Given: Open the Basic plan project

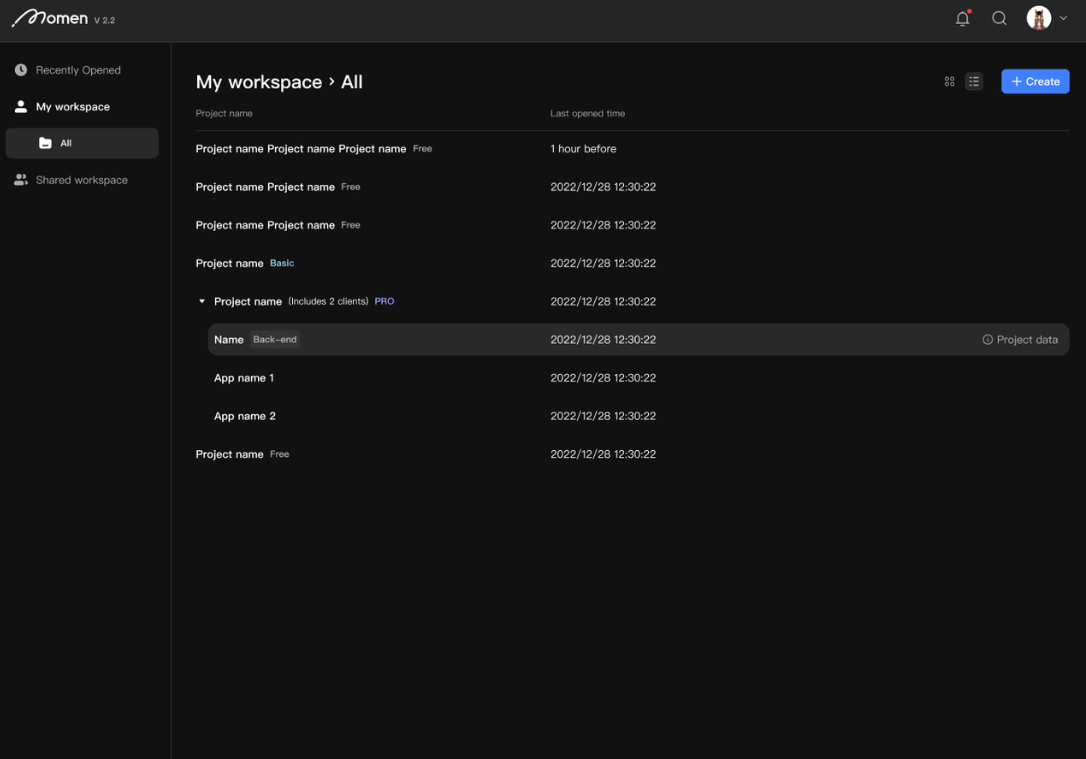Looking at the screenshot, I should click(x=229, y=263).
